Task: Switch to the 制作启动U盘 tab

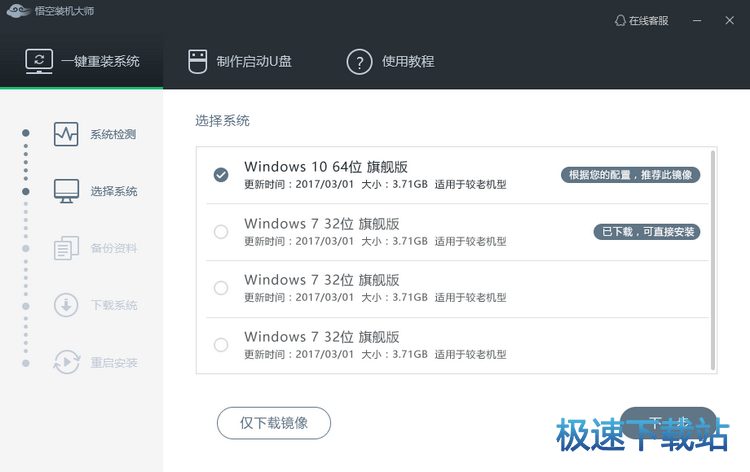Action: pyautogui.click(x=241, y=61)
